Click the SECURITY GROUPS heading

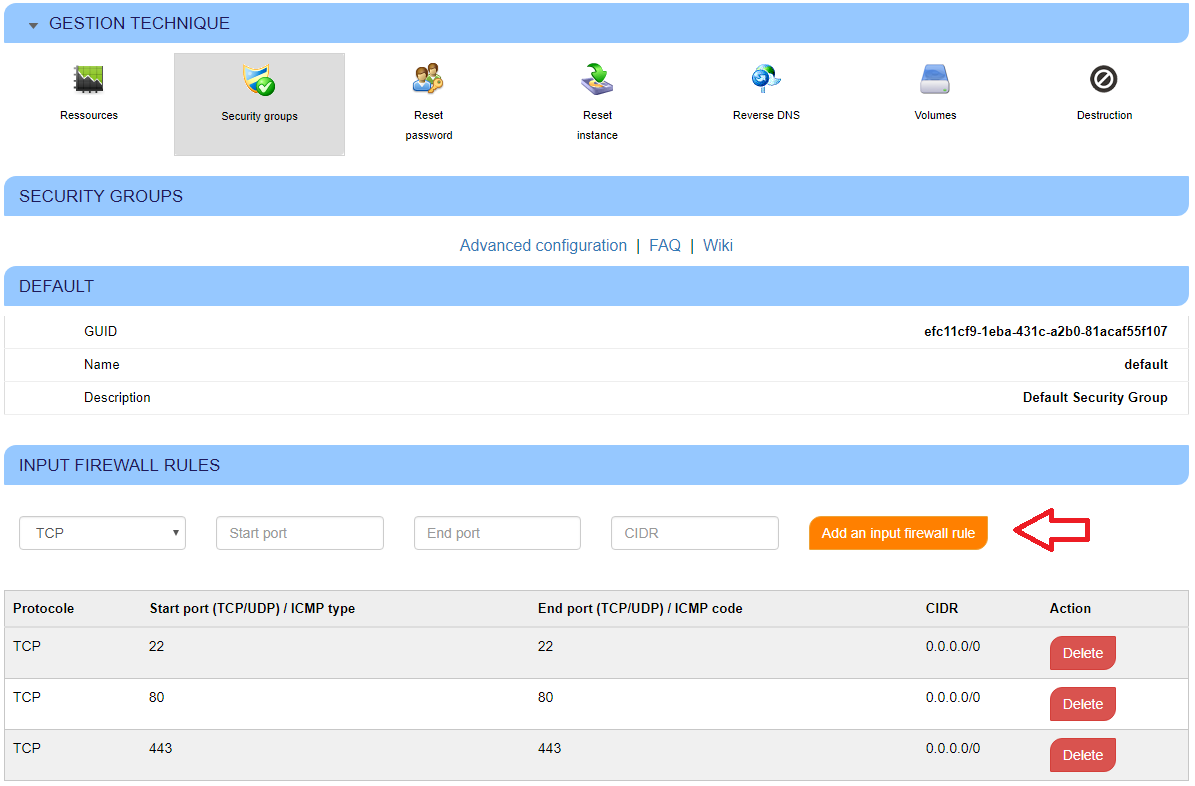[x=101, y=197]
